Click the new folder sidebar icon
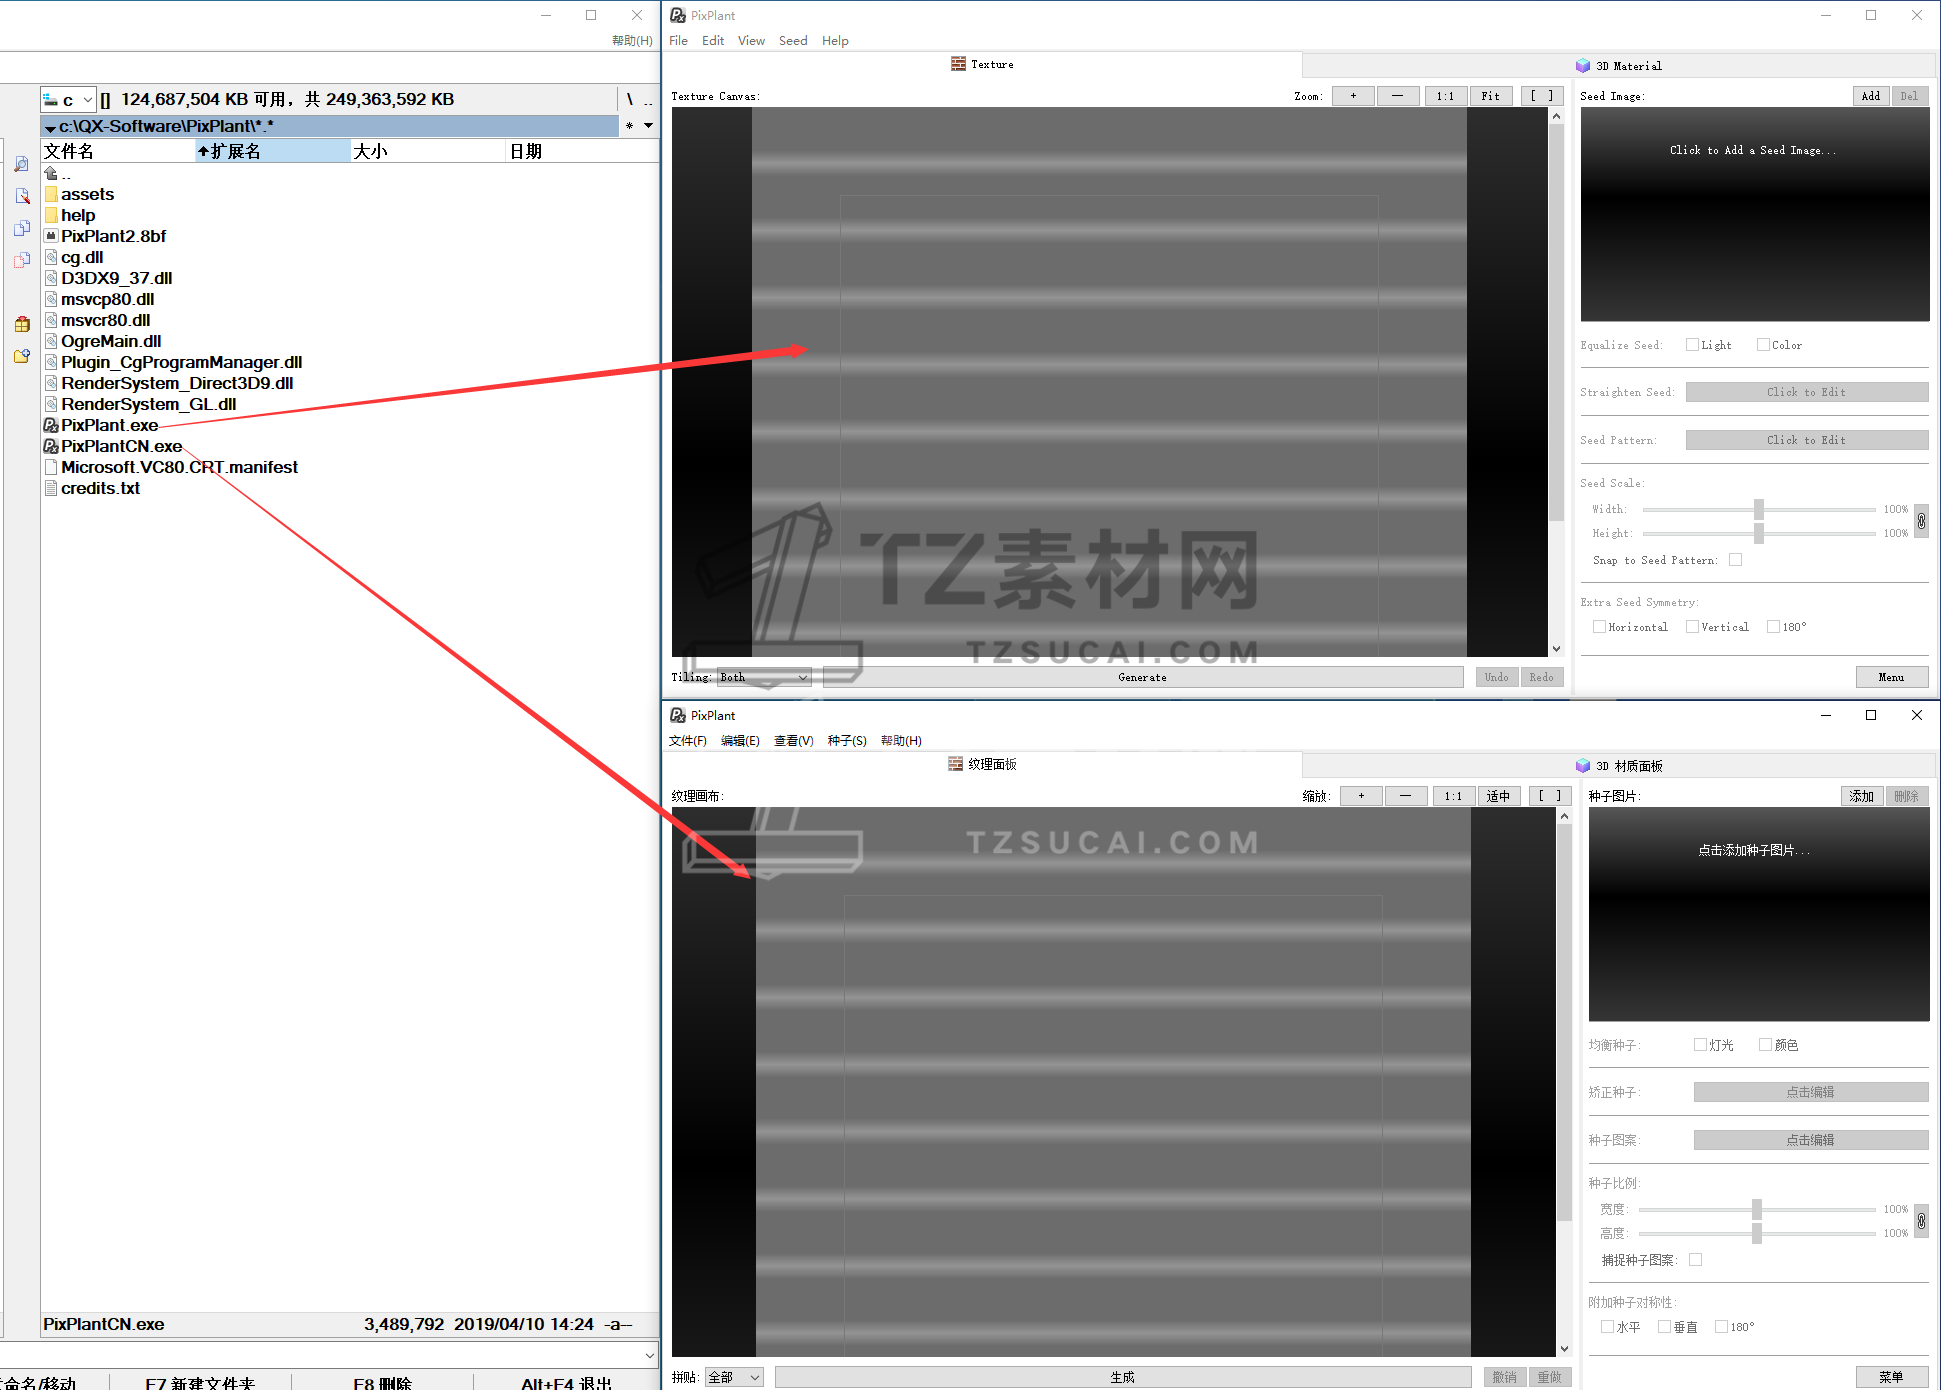The image size is (1941, 1390). 22,356
